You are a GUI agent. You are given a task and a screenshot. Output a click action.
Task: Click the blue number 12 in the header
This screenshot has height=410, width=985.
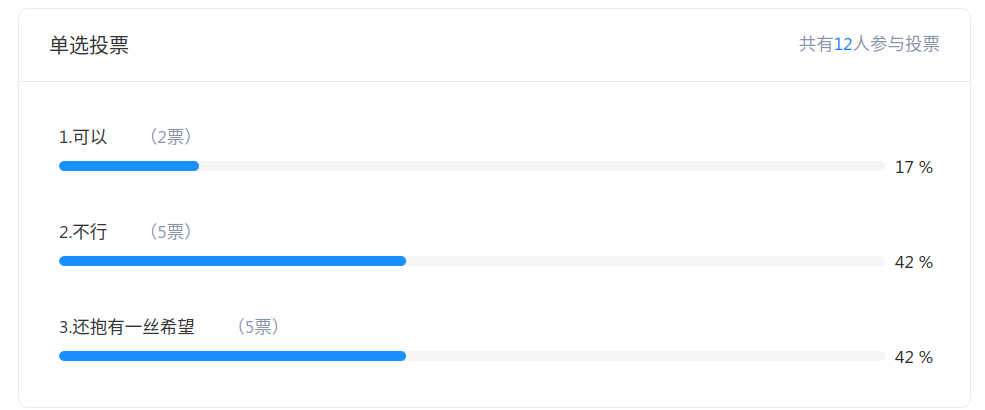[x=841, y=44]
